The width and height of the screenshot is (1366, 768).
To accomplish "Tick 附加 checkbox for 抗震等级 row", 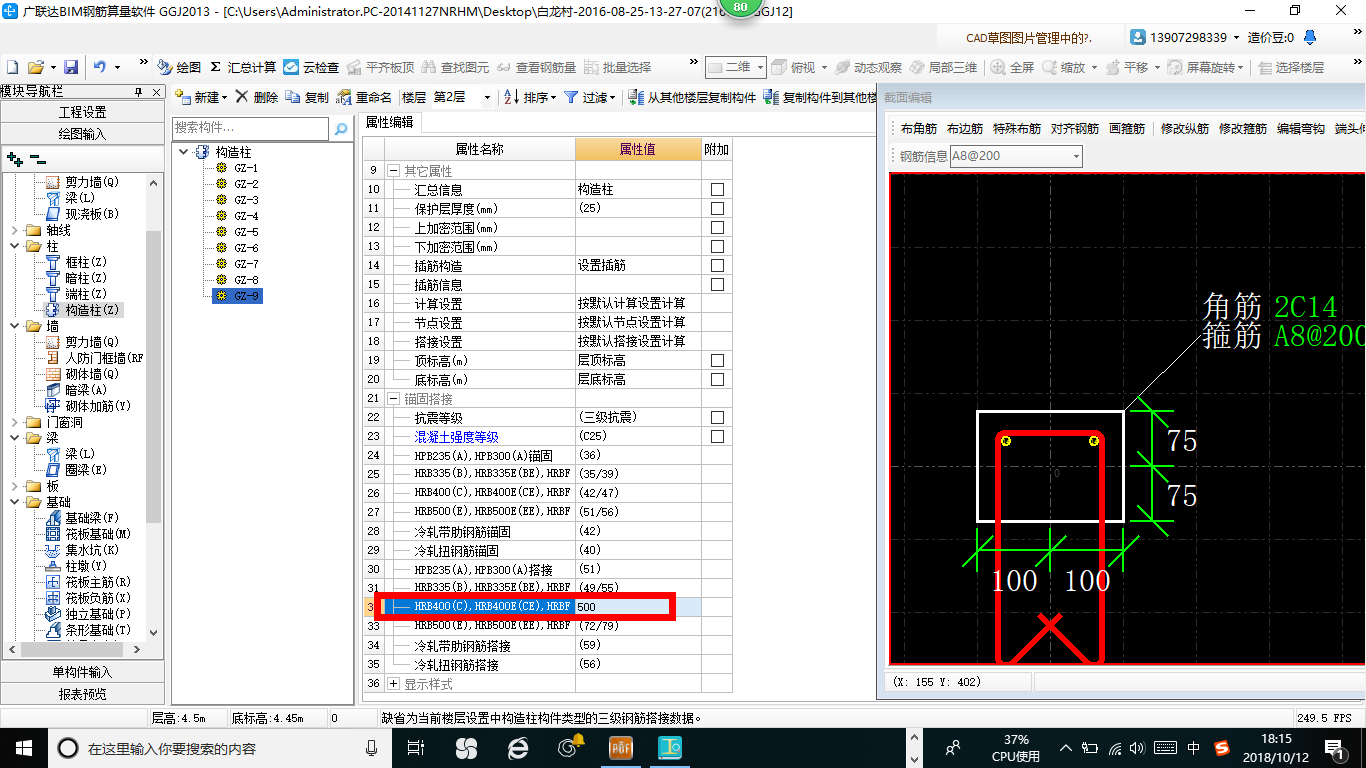I will click(717, 418).
